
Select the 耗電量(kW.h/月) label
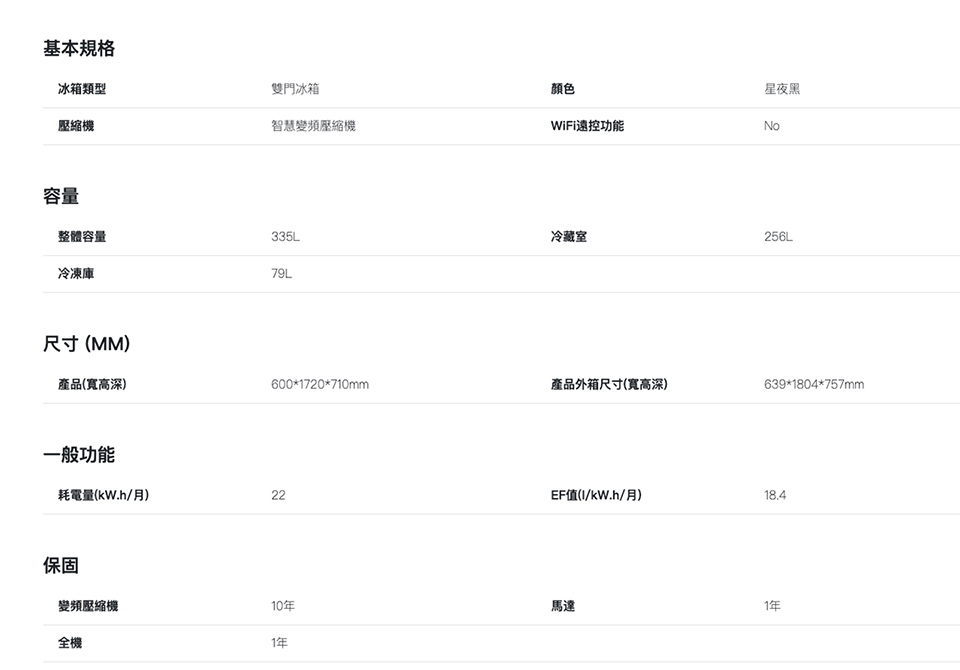104,496
